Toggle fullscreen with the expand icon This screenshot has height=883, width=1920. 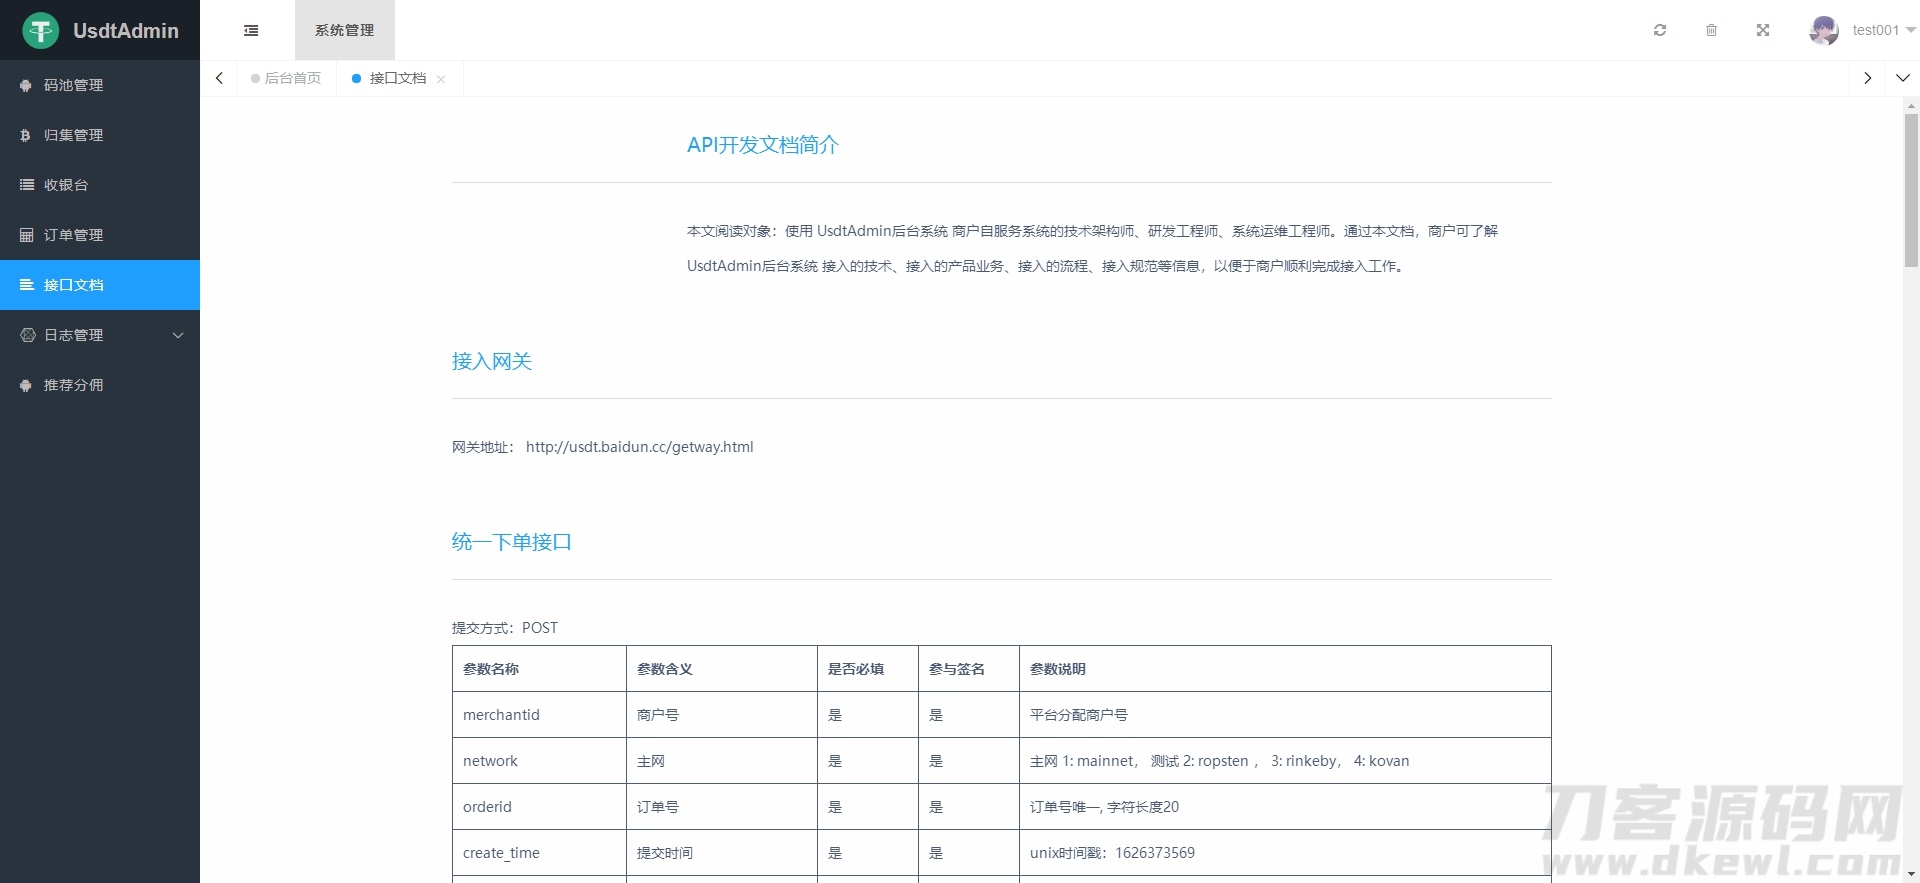[x=1763, y=31]
